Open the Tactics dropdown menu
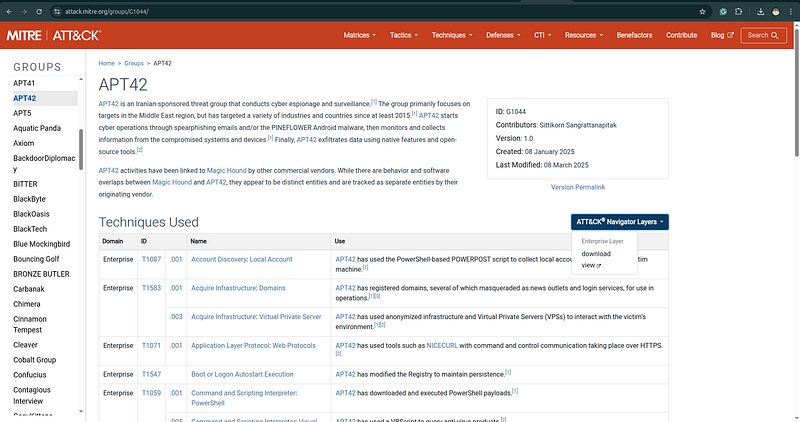This screenshot has width=800, height=422. (404, 35)
